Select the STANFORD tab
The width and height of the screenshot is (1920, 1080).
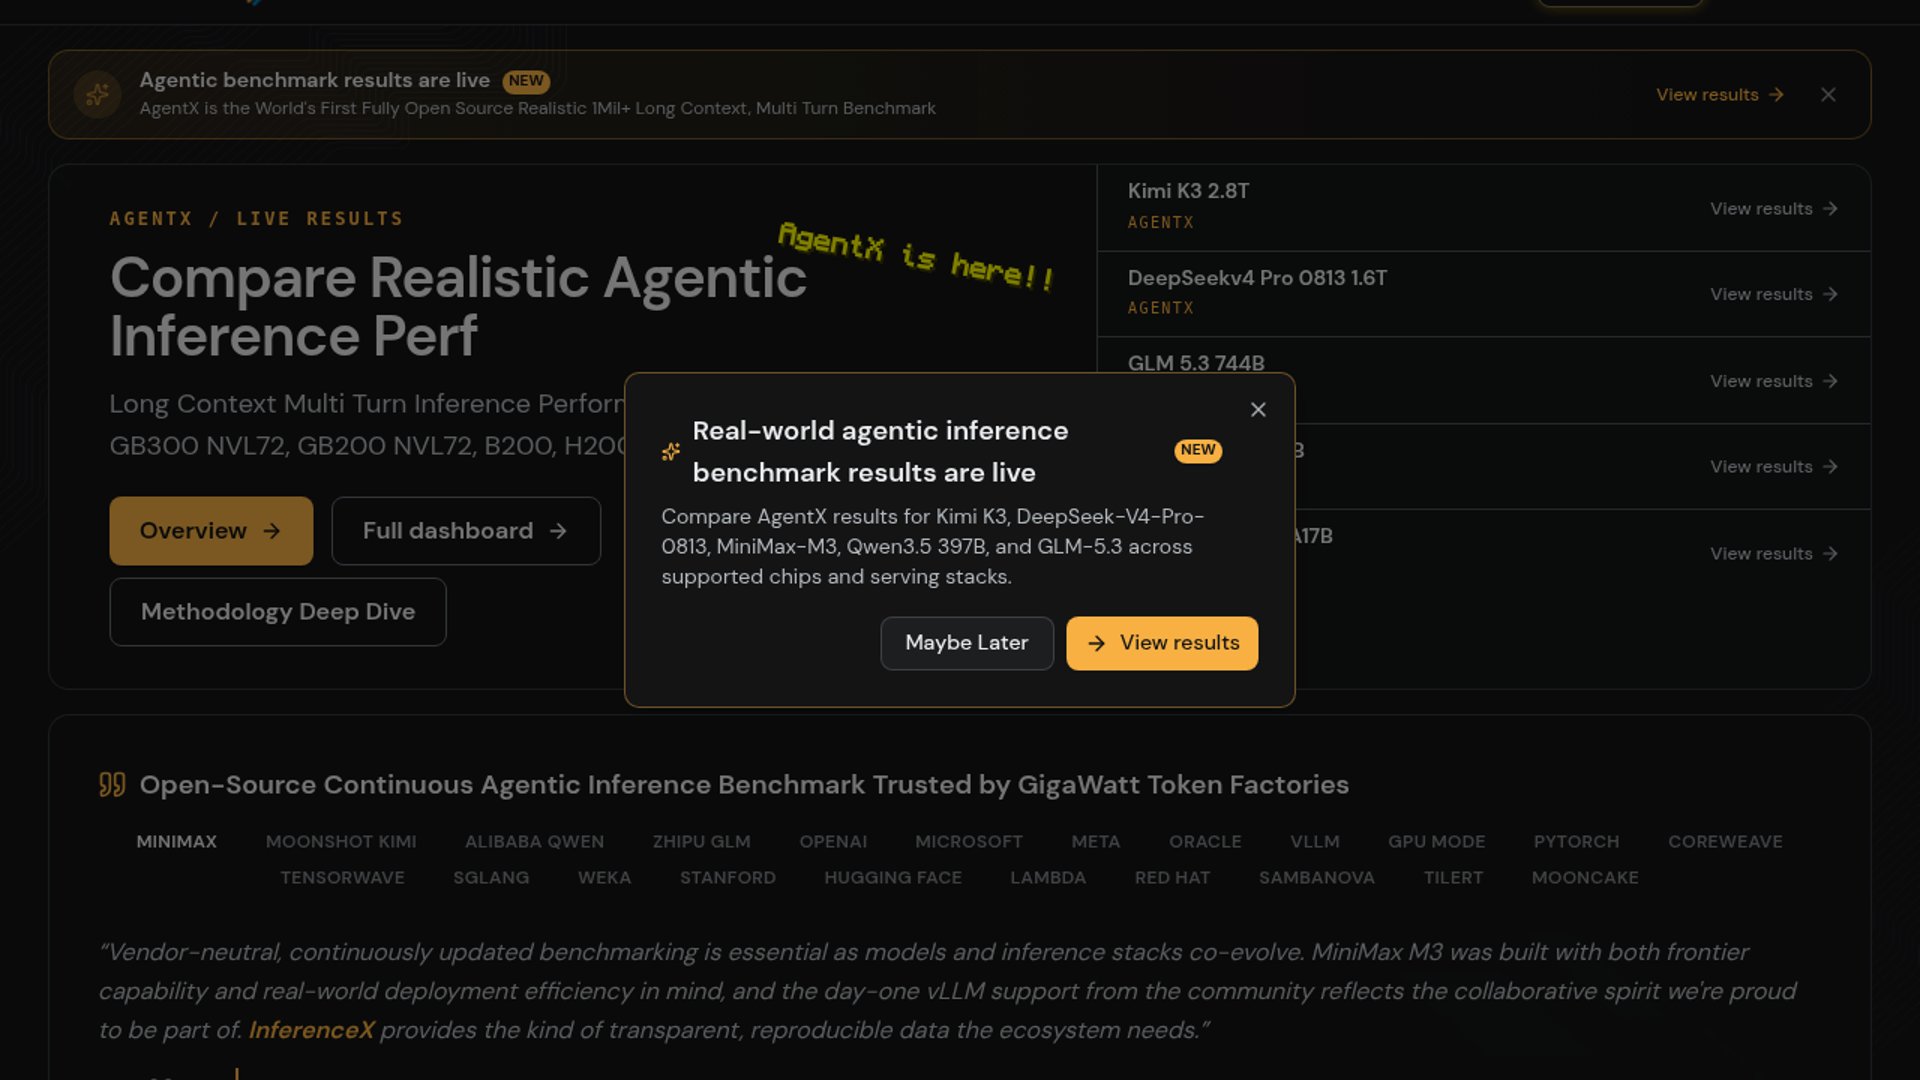tap(728, 878)
